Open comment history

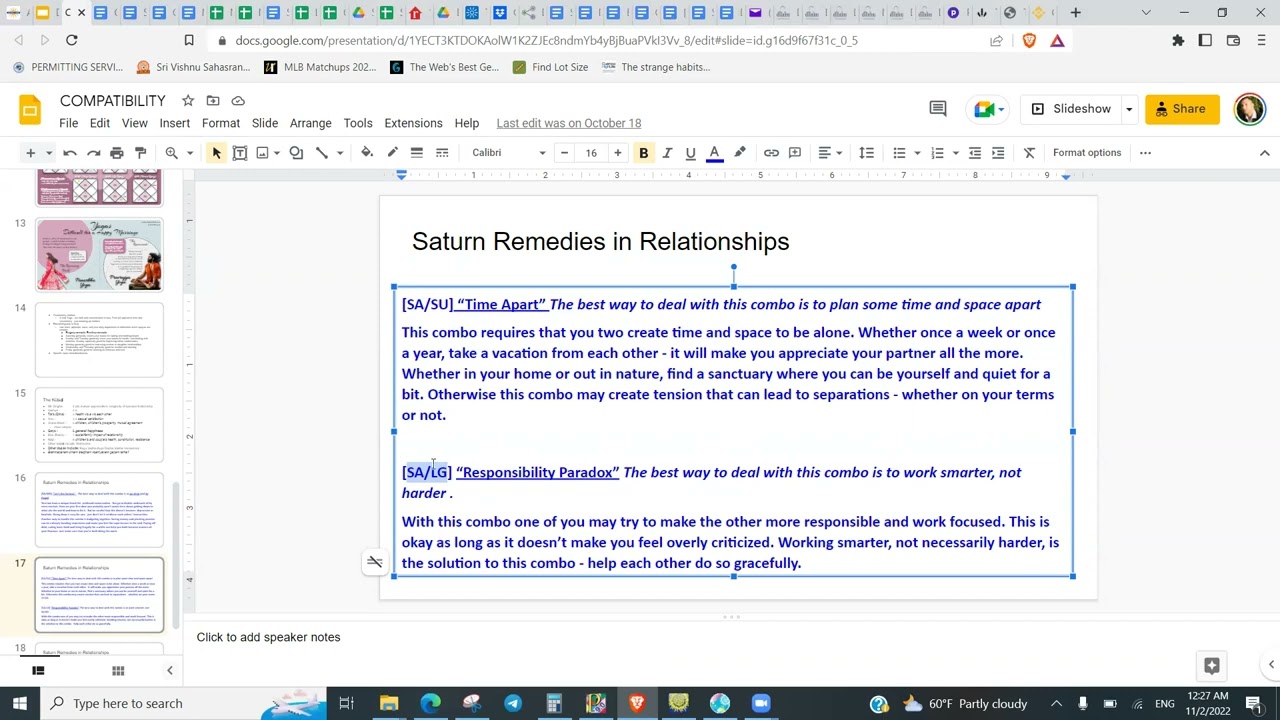click(938, 109)
